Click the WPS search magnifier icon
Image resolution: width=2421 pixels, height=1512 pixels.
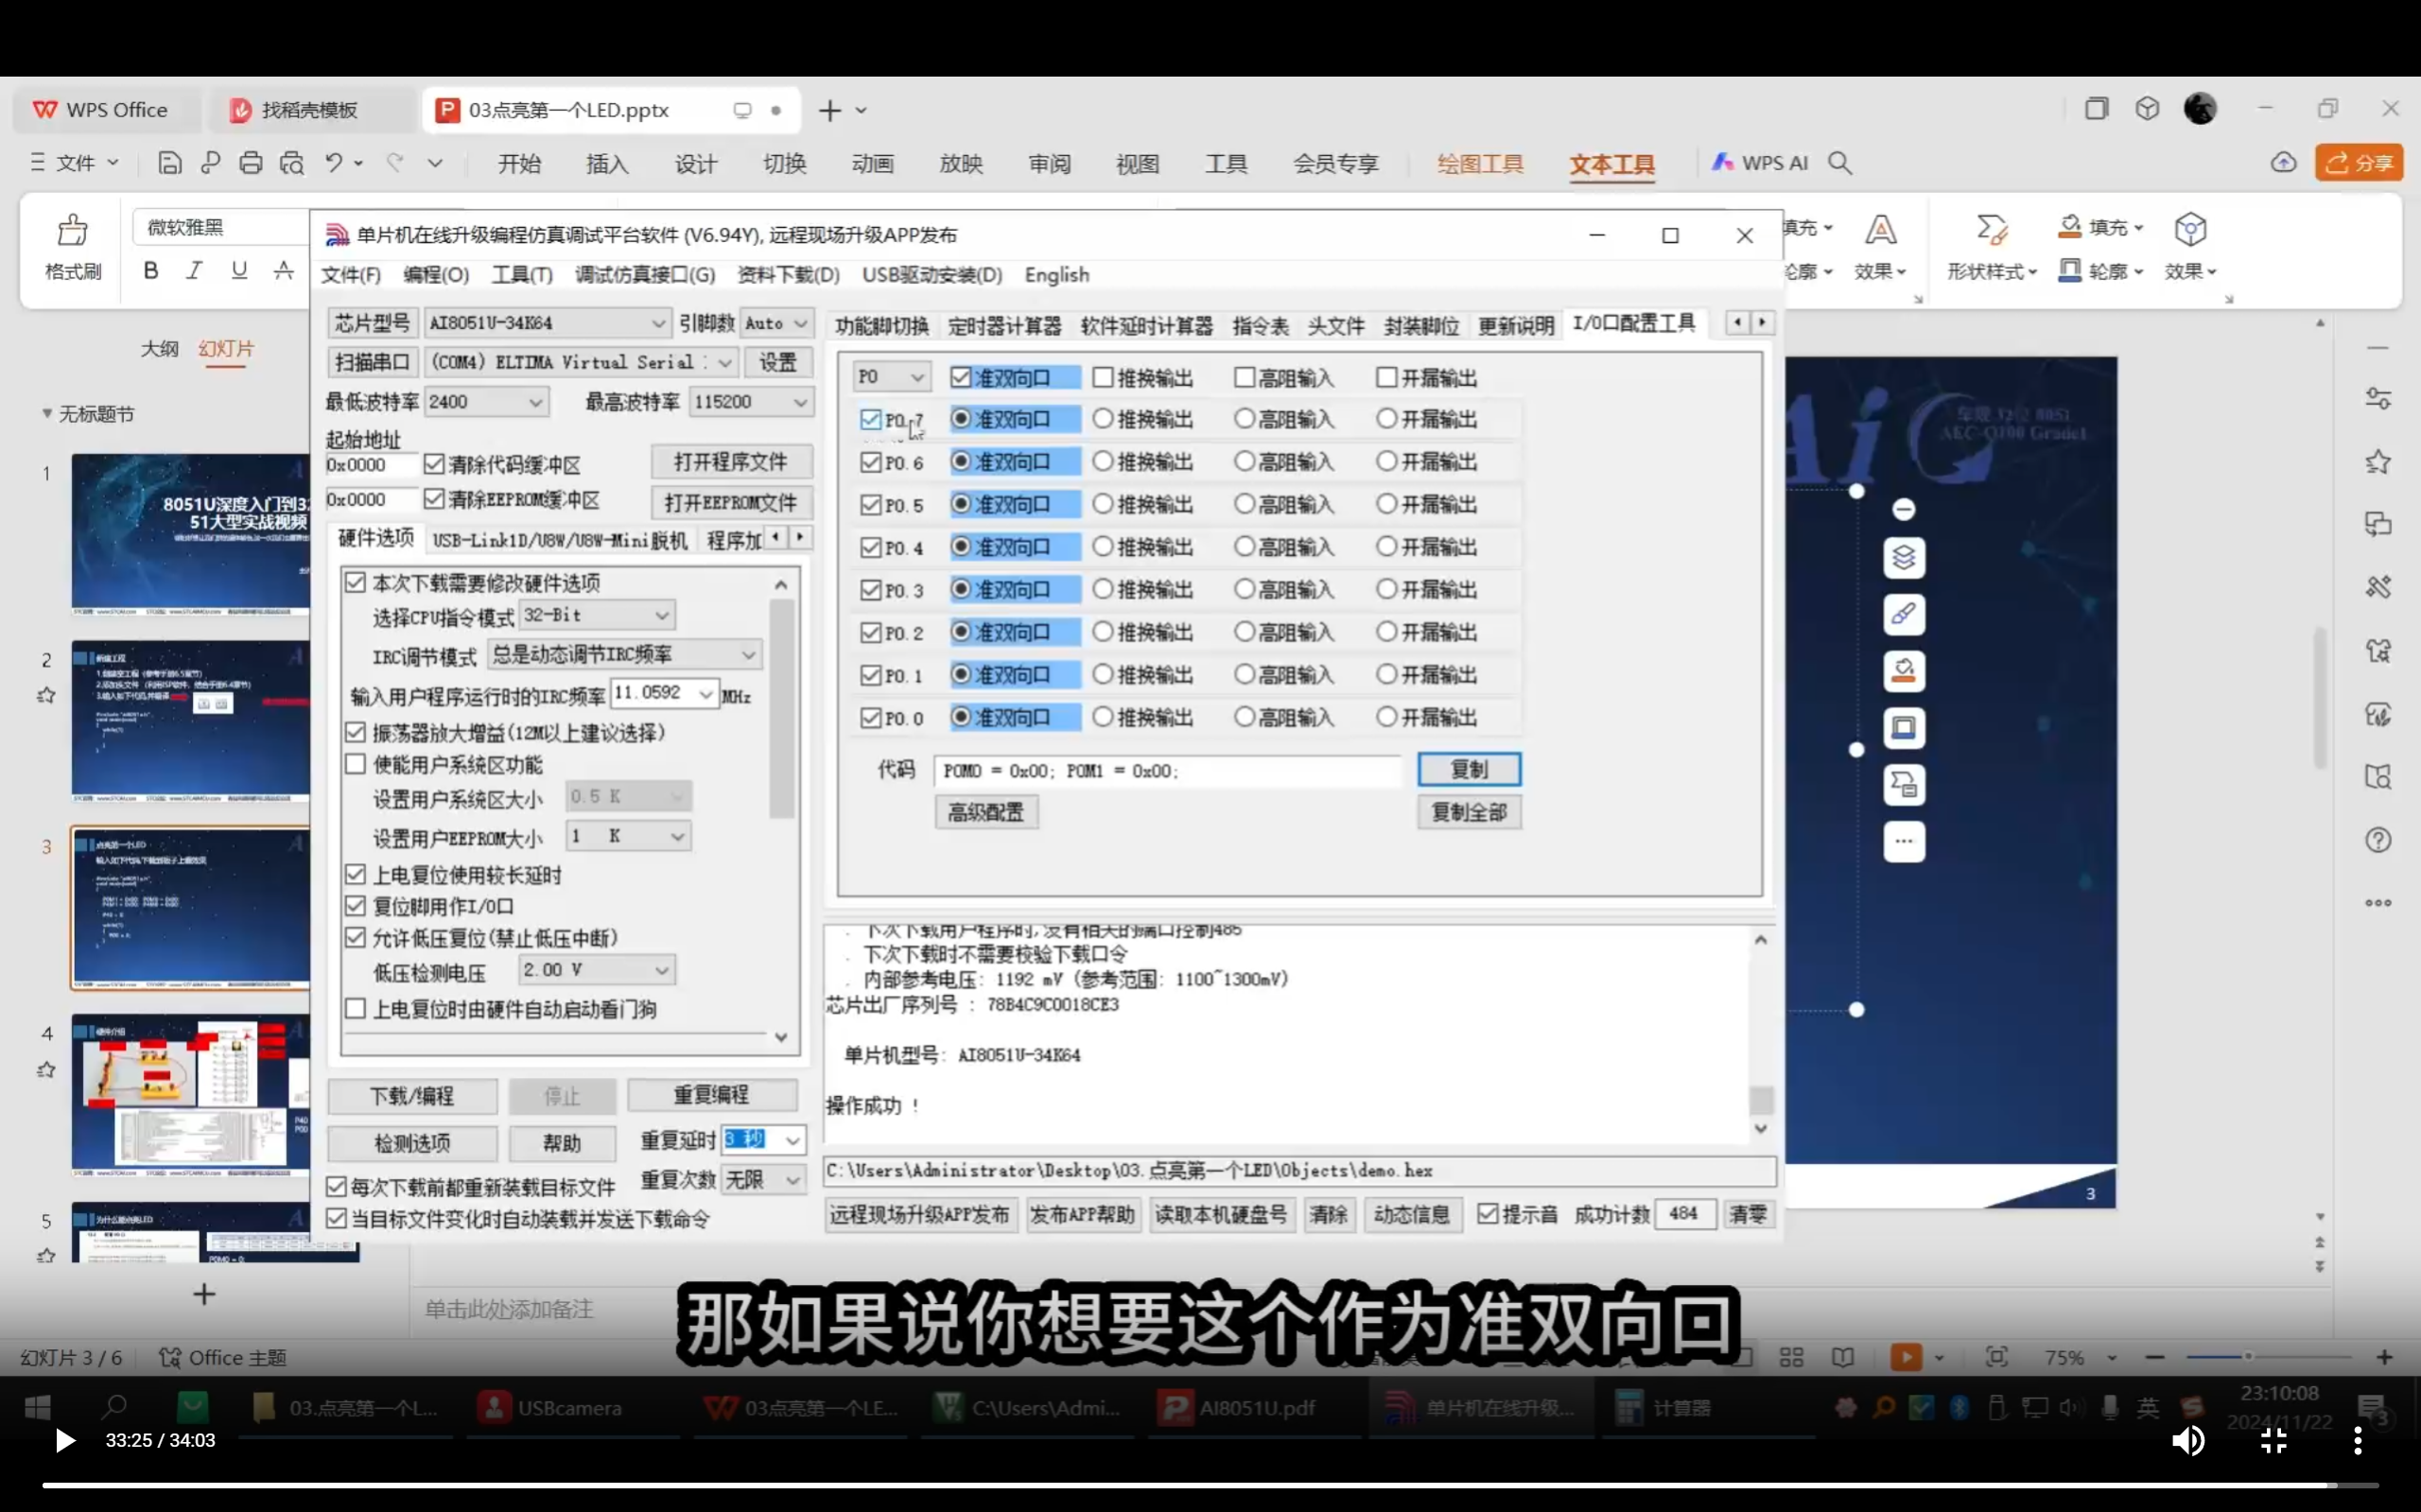coord(1840,163)
